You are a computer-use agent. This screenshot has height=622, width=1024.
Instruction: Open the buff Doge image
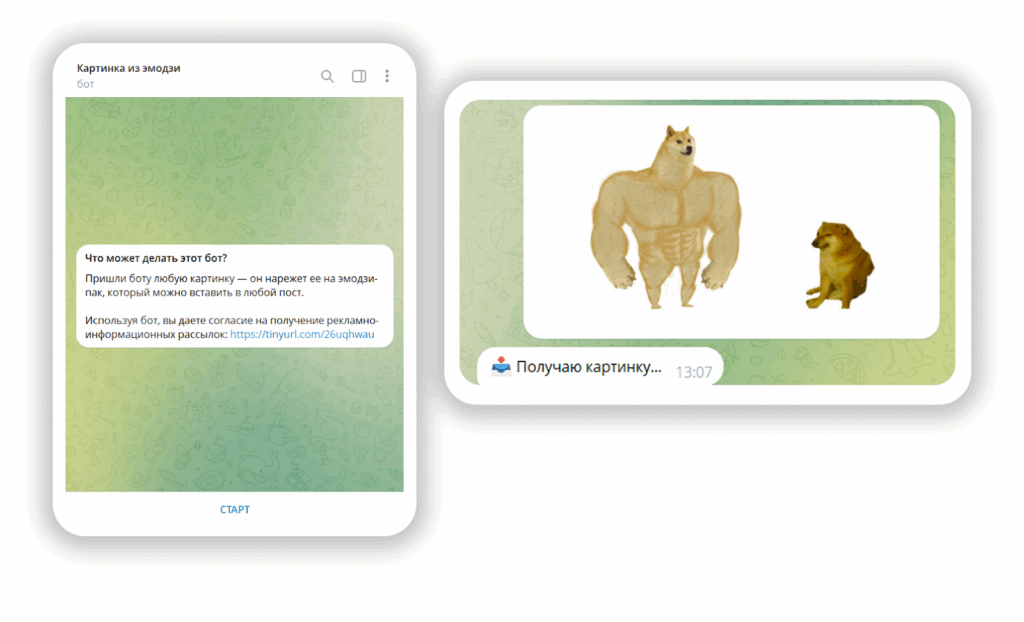point(665,216)
